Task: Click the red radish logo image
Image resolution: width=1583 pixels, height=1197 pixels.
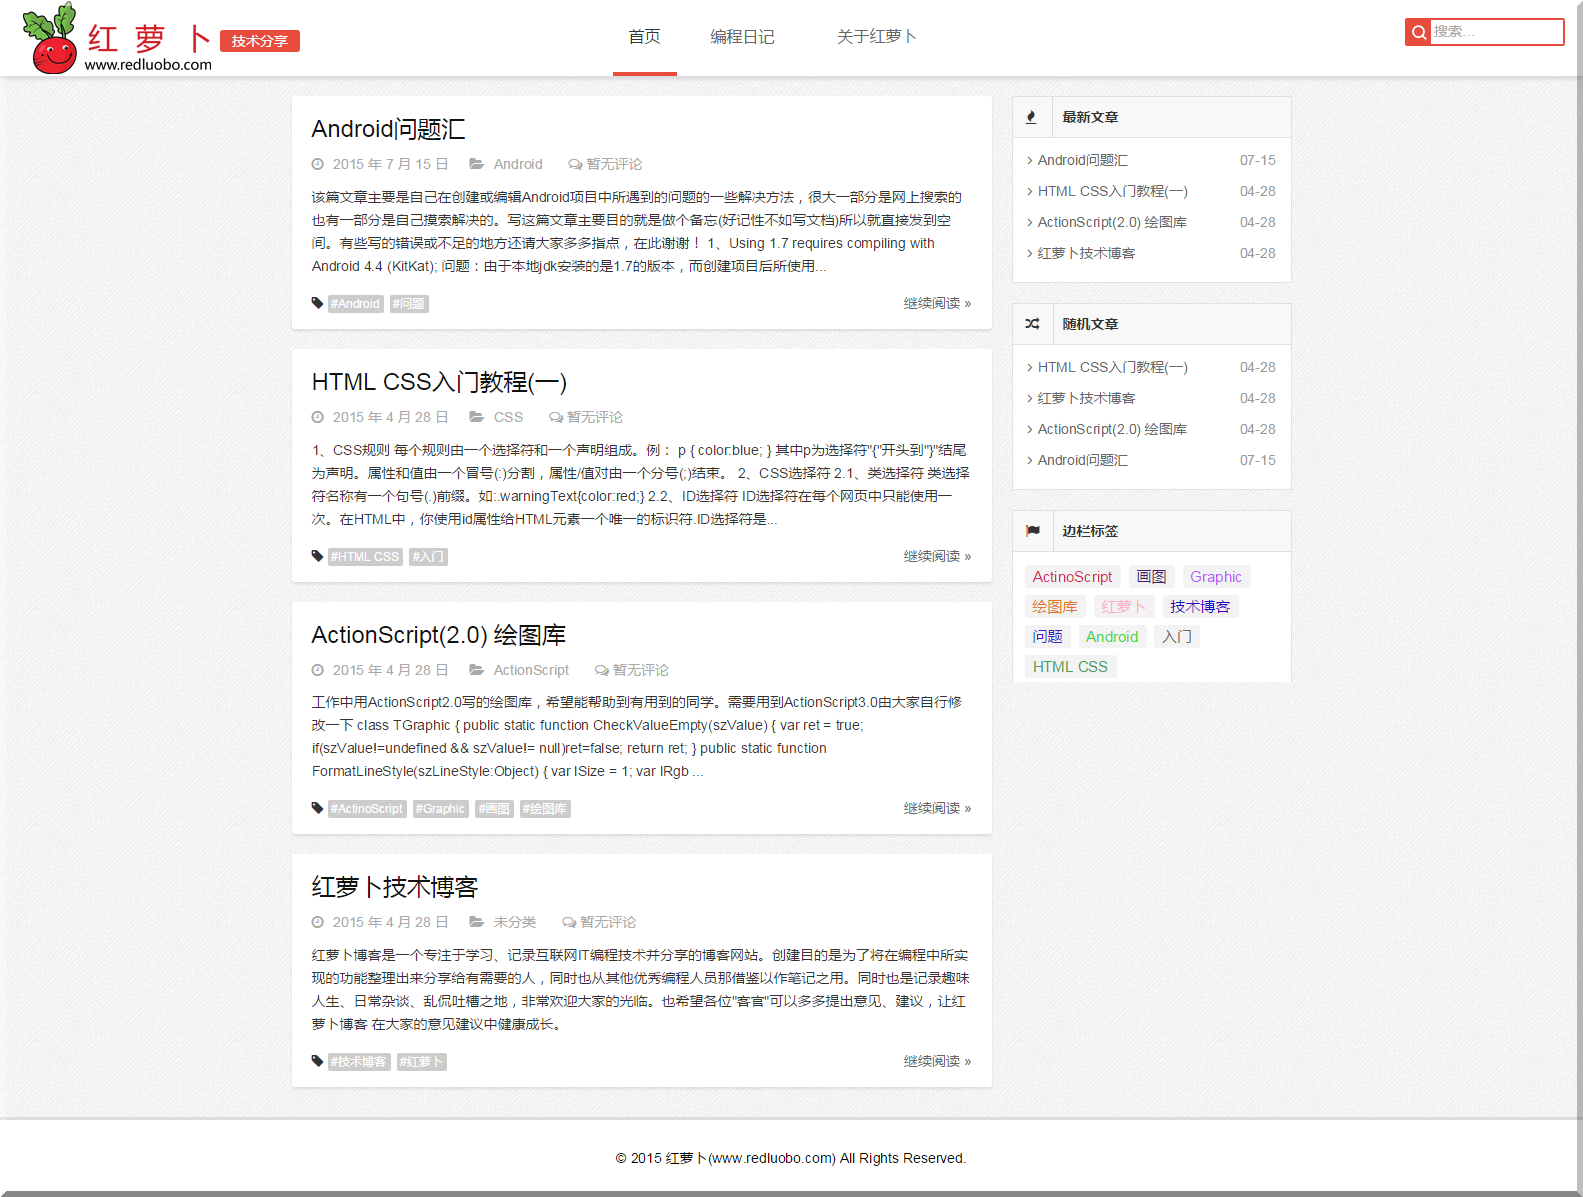Action: 50,38
